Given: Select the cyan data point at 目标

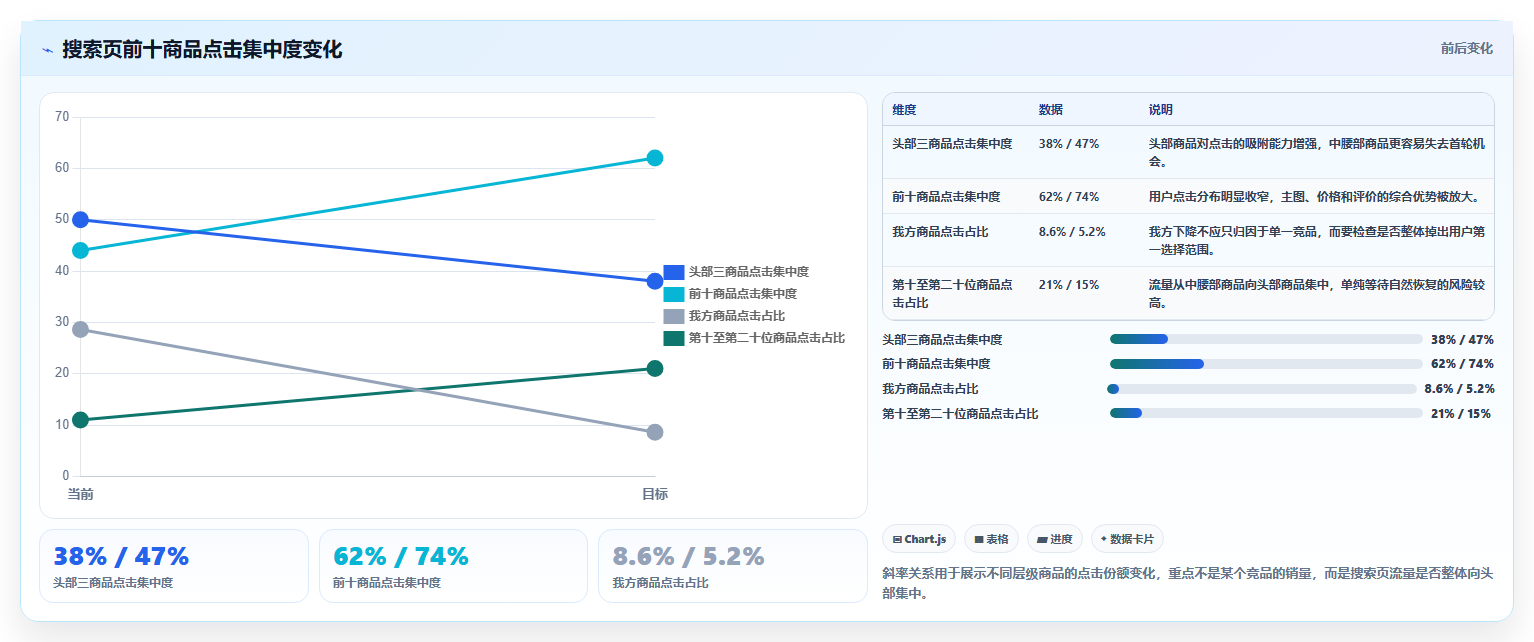Looking at the screenshot, I should [655, 158].
